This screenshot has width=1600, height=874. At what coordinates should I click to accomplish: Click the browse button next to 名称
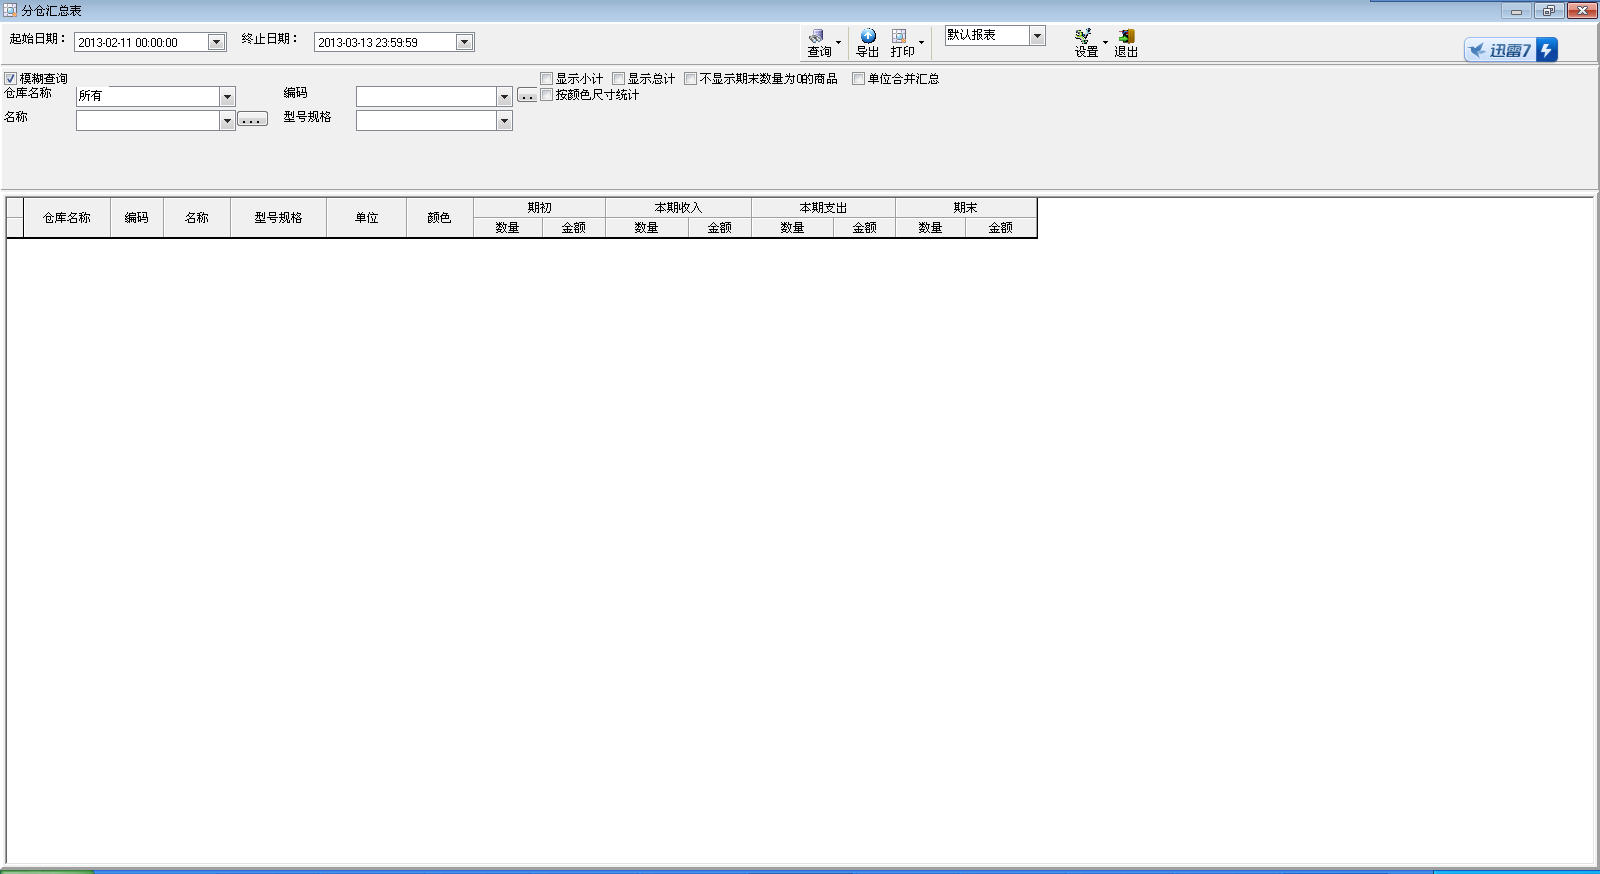coord(252,120)
